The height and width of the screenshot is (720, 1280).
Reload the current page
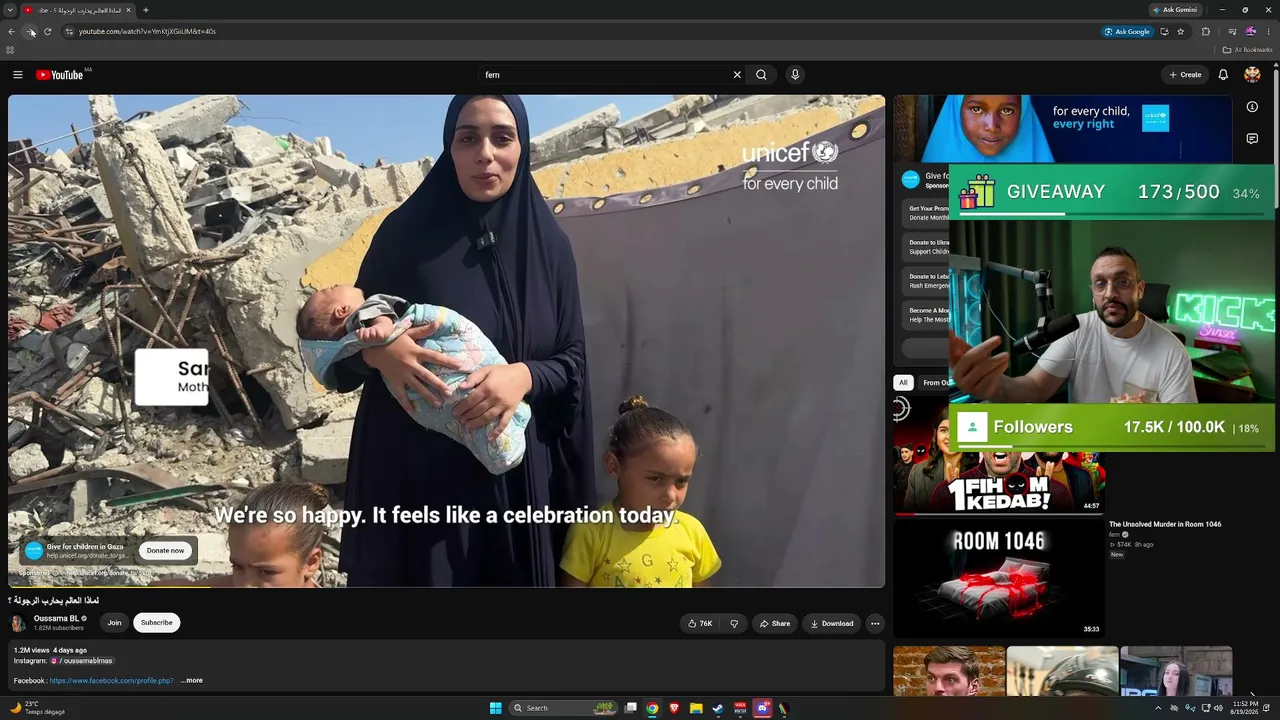click(x=47, y=31)
